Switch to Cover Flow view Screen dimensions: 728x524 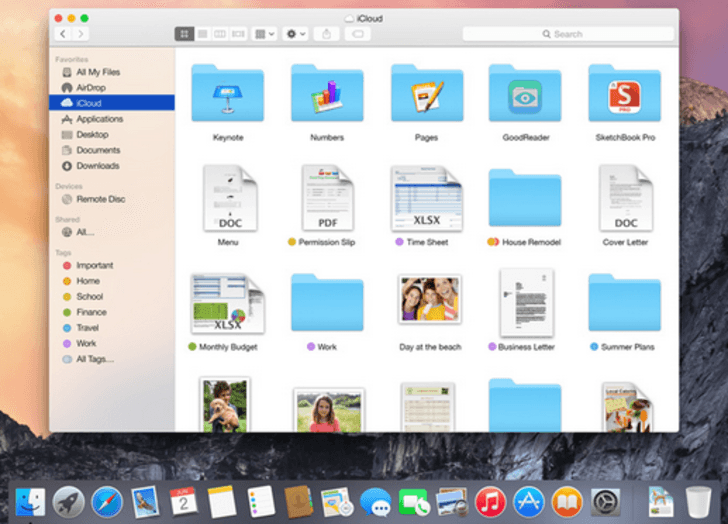[x=238, y=34]
